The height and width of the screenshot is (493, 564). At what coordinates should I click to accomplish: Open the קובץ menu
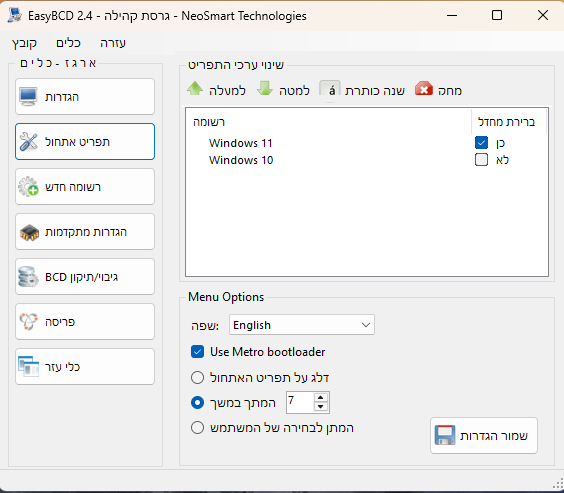[x=24, y=43]
